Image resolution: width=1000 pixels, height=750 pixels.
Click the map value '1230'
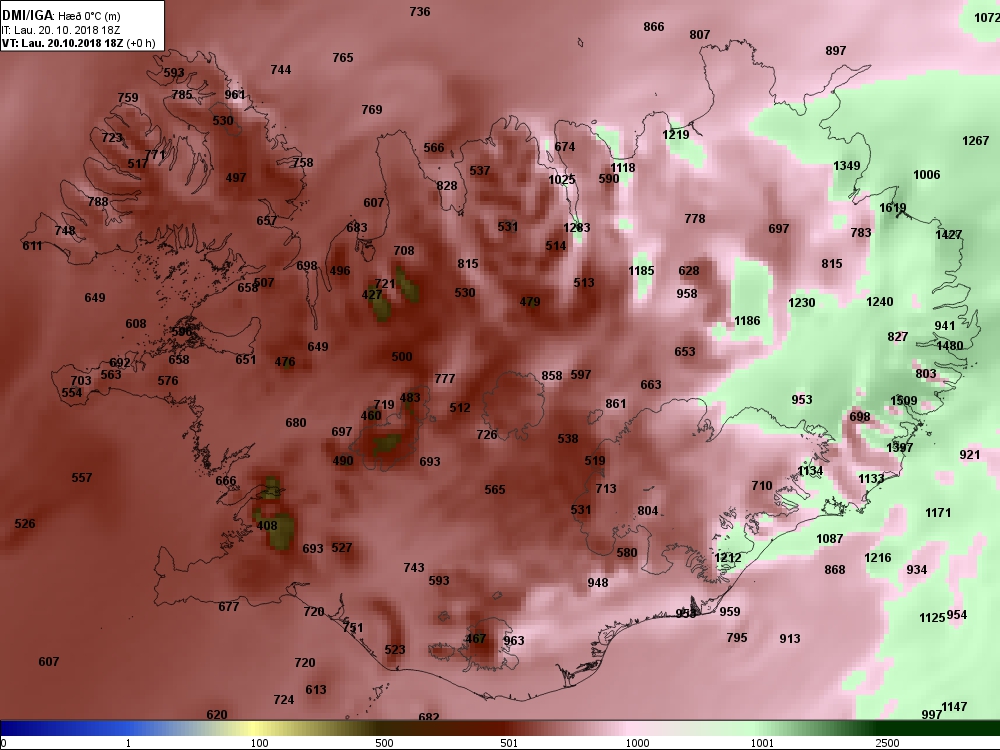(x=802, y=303)
